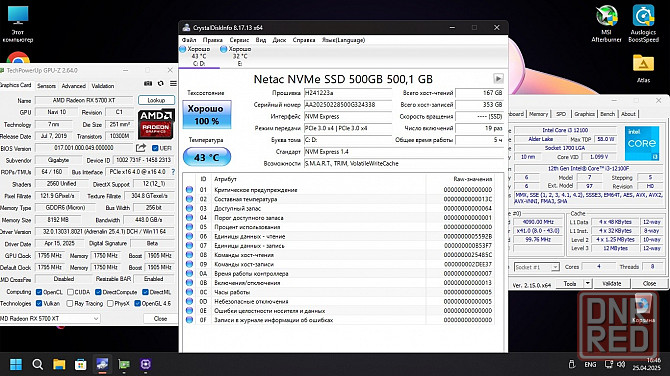Open Вид menu
This screenshot has height=376, width=670.
pos(261,40)
